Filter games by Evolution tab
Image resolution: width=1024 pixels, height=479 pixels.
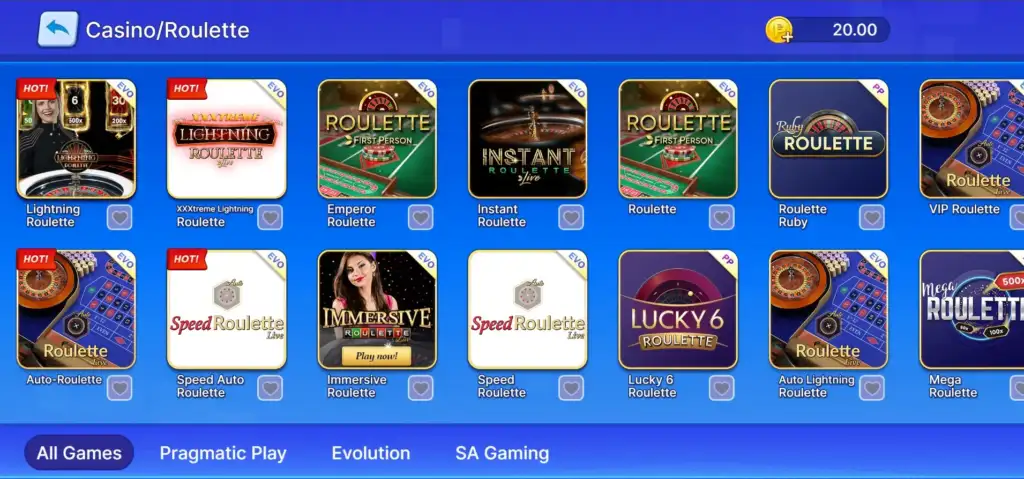(371, 453)
